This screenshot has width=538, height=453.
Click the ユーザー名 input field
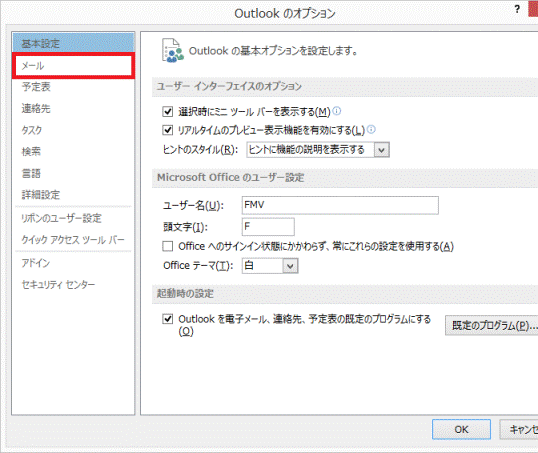coord(340,205)
